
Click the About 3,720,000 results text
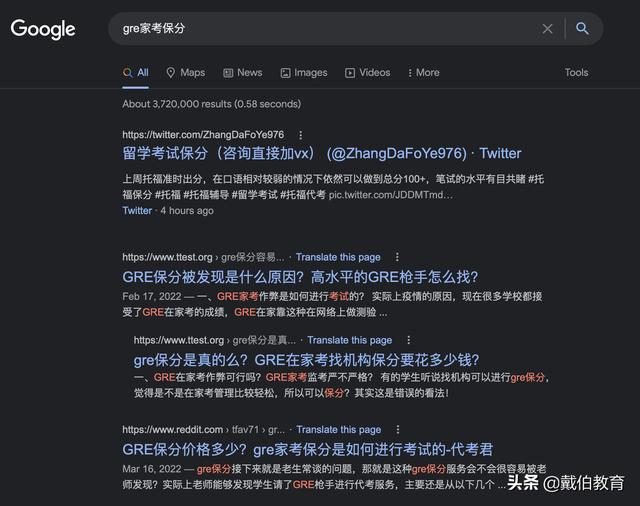coord(211,104)
